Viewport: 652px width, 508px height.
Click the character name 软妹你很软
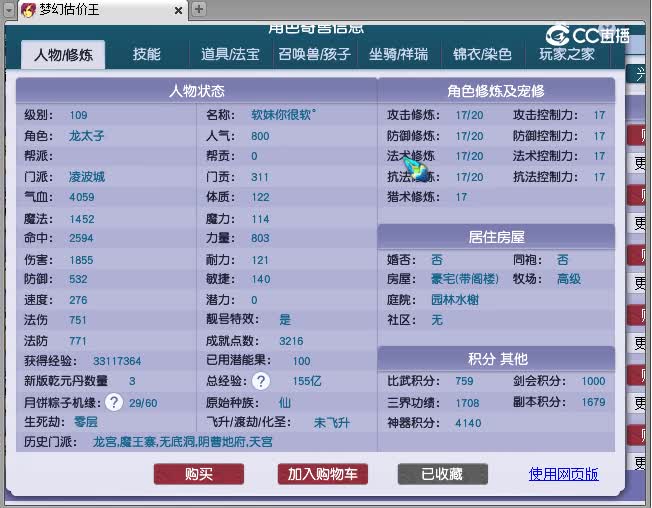pyautogui.click(x=284, y=115)
